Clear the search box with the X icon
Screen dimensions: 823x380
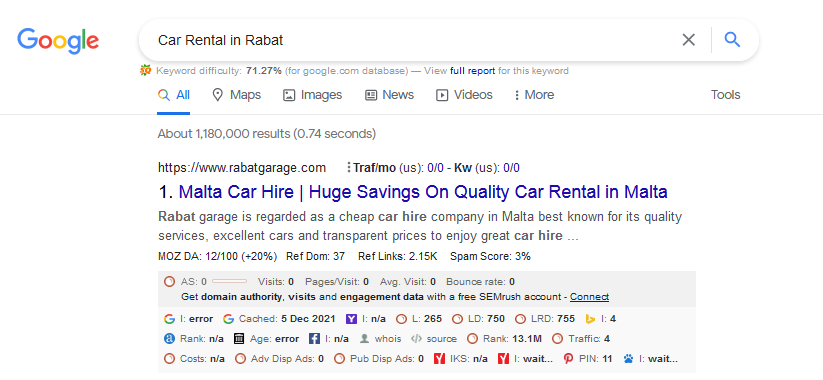click(x=688, y=40)
